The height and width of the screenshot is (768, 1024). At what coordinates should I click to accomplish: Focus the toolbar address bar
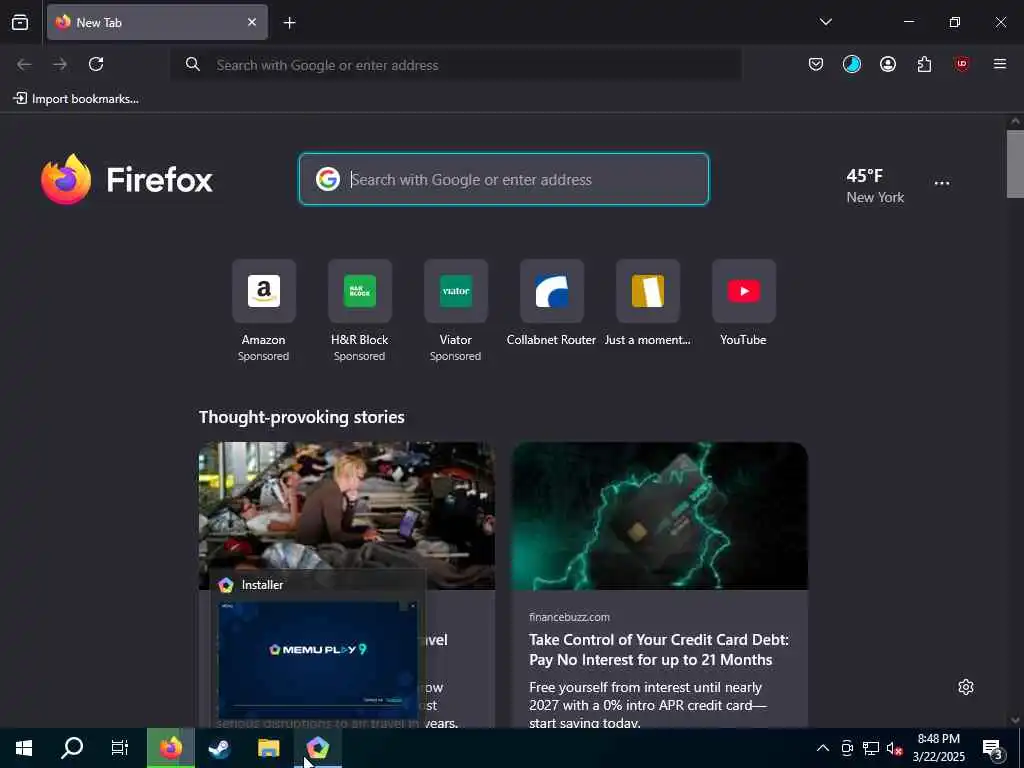(x=456, y=65)
